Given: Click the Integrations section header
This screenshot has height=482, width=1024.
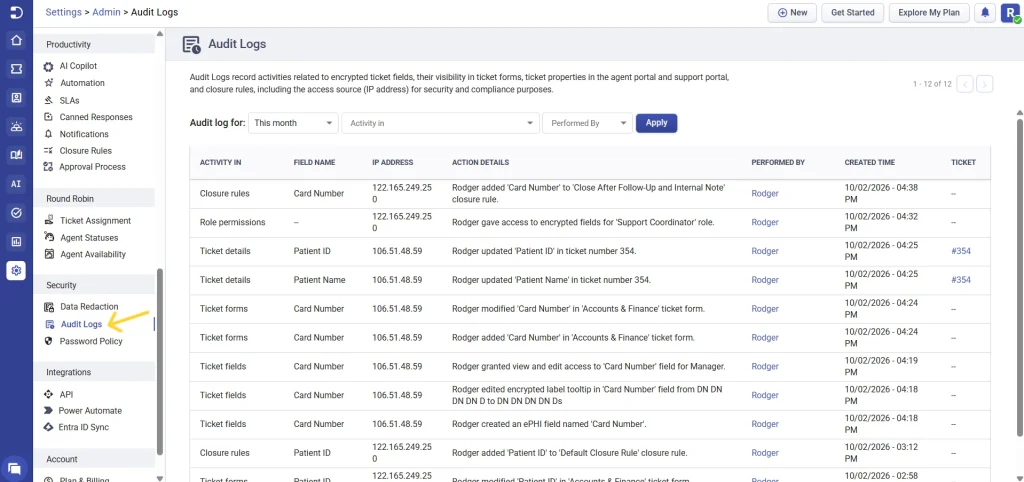Looking at the screenshot, I should pos(69,372).
